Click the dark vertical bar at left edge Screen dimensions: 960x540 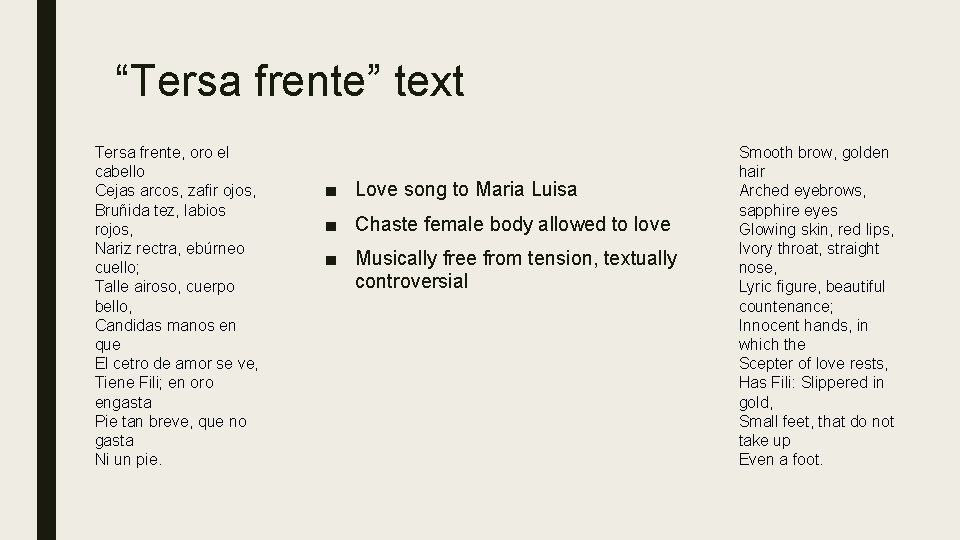[47, 270]
